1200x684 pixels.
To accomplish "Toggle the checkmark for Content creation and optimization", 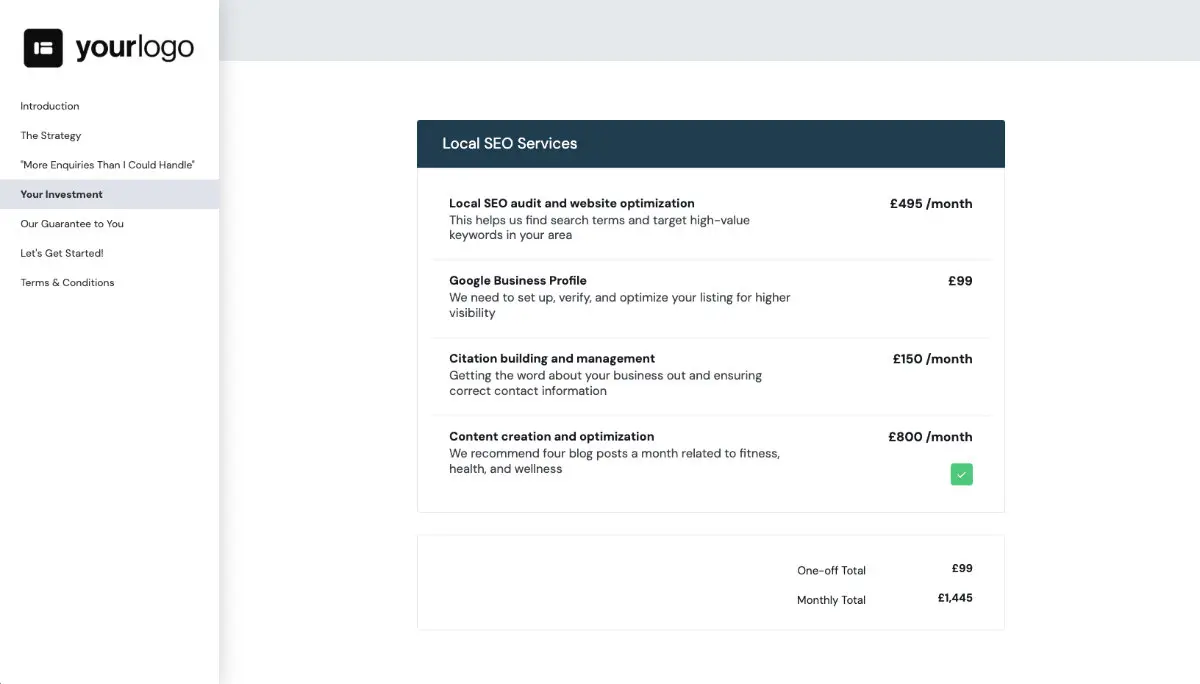I will coord(961,474).
